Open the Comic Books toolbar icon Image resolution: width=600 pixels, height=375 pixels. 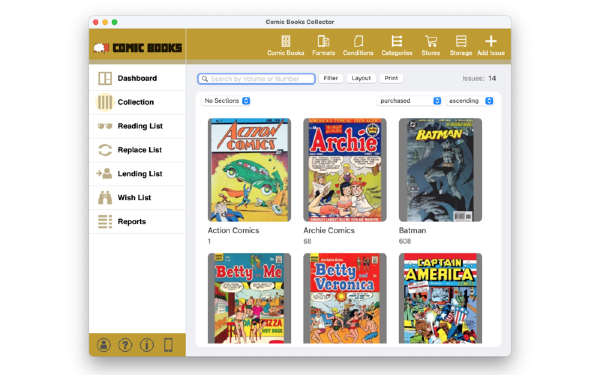tap(286, 41)
